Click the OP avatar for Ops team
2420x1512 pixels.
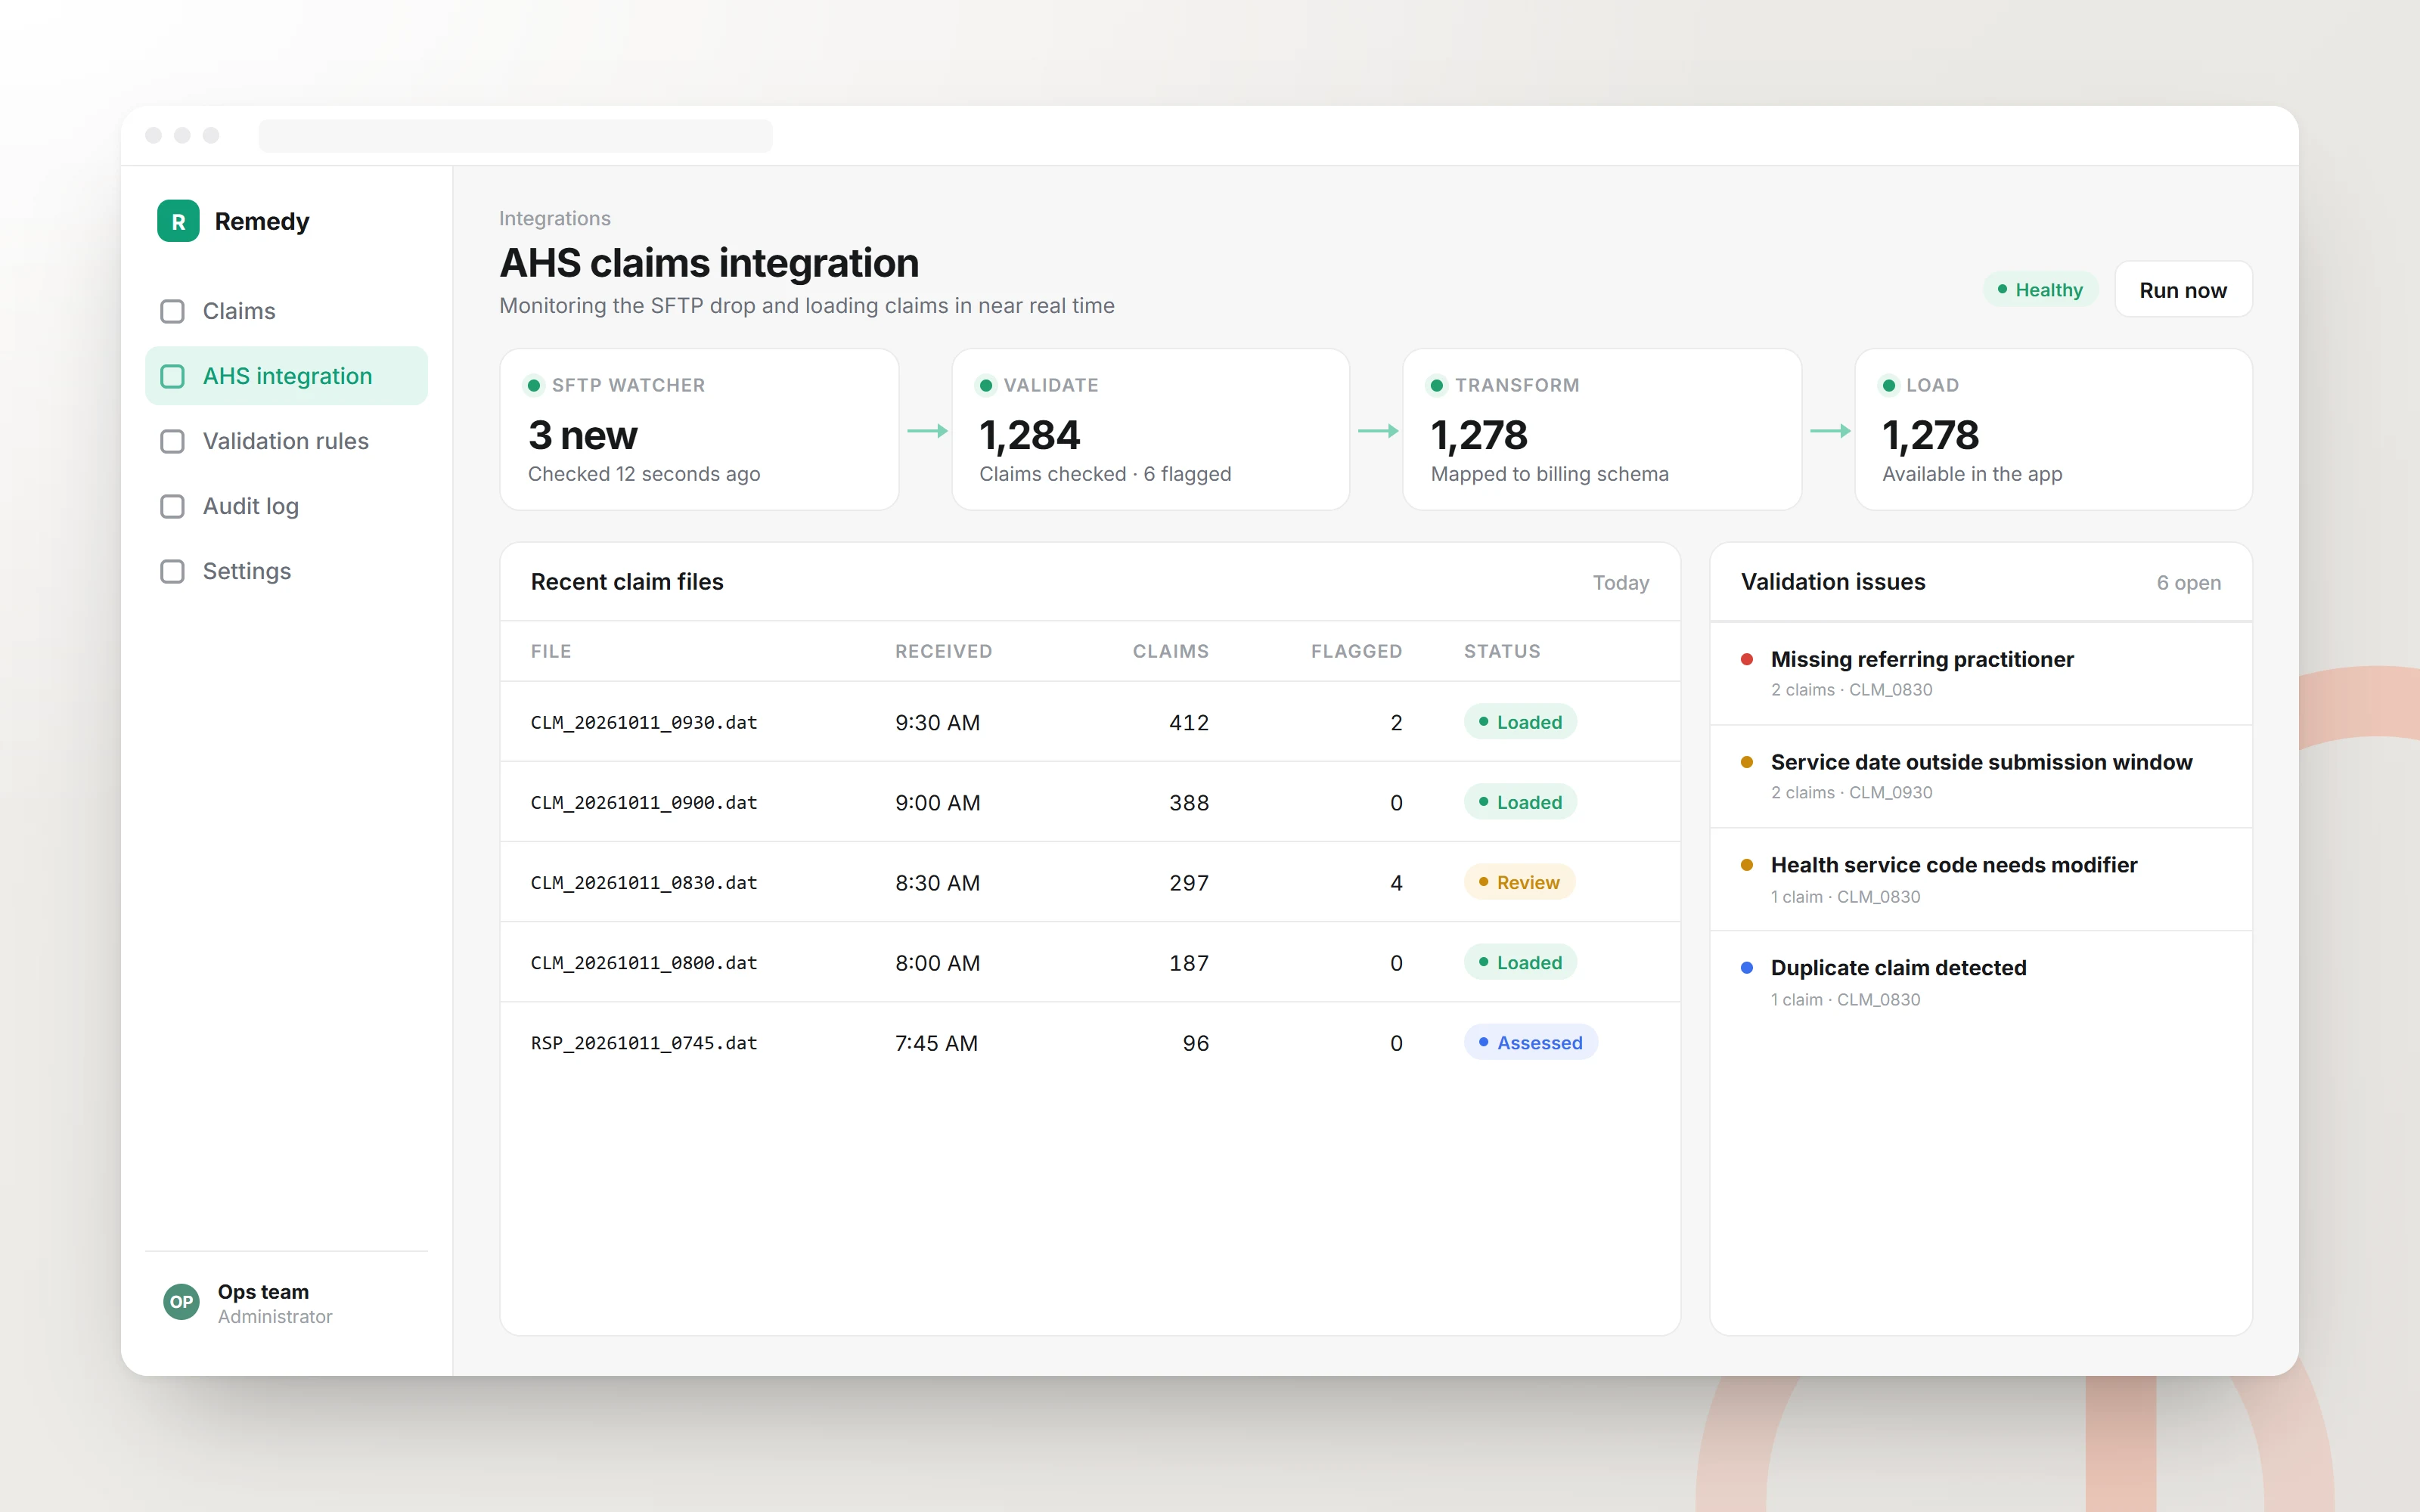181,1302
